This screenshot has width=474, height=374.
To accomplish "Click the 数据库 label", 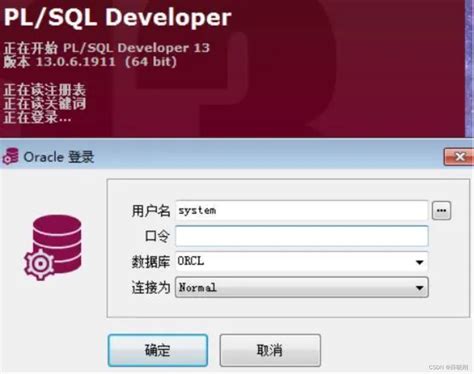I will tap(151, 262).
